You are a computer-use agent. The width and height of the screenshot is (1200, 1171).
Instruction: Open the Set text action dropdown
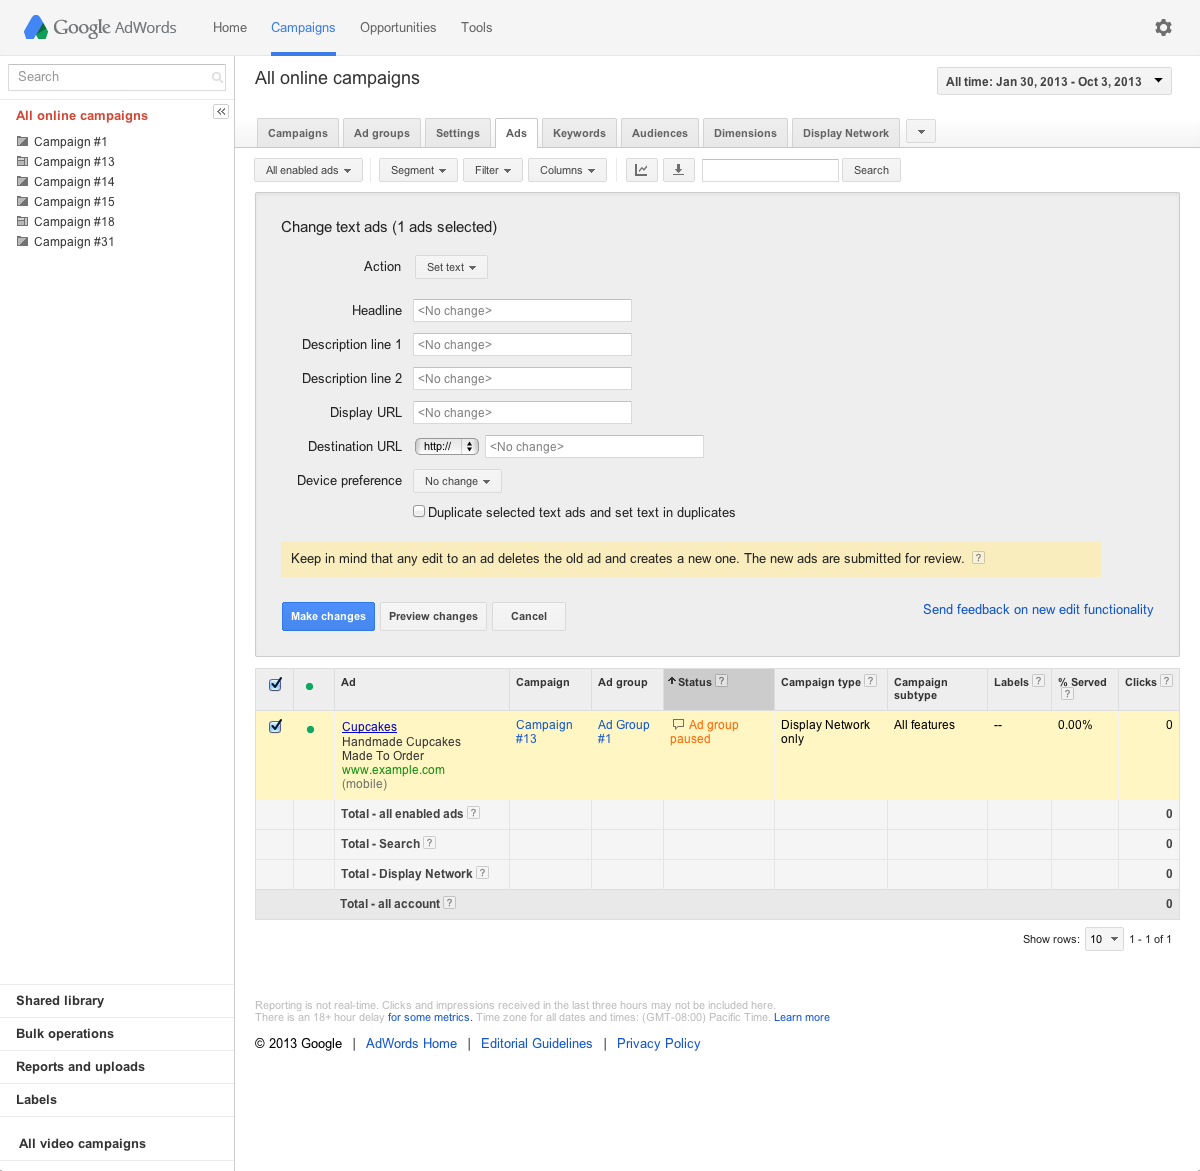451,267
